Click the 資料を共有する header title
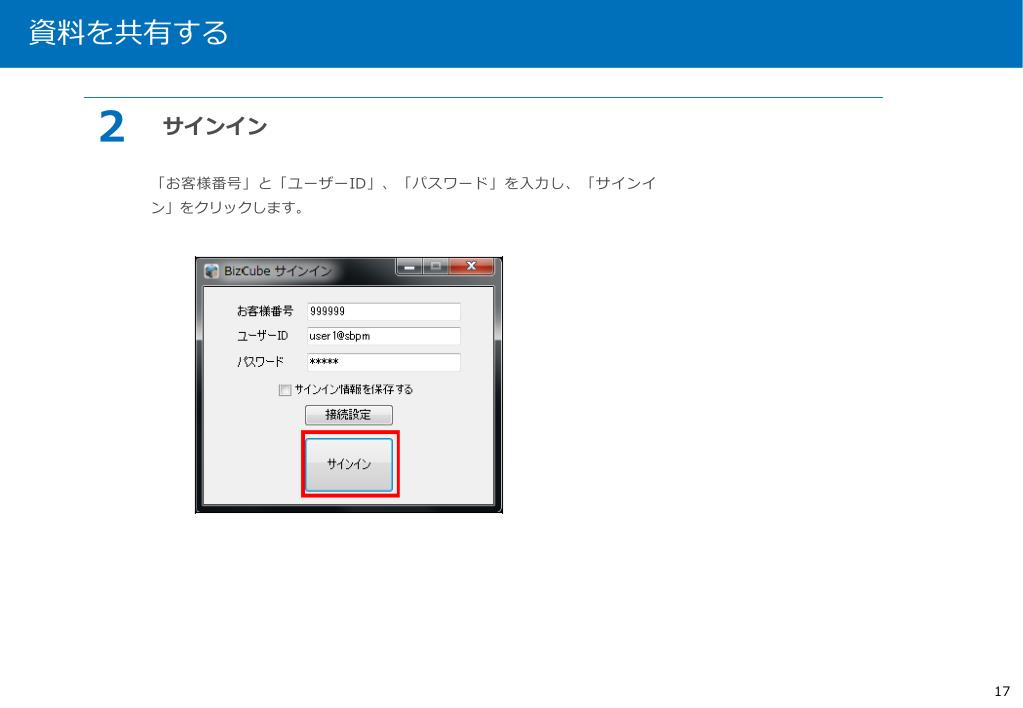Image resolution: width=1023 pixels, height=708 pixels. coord(129,33)
